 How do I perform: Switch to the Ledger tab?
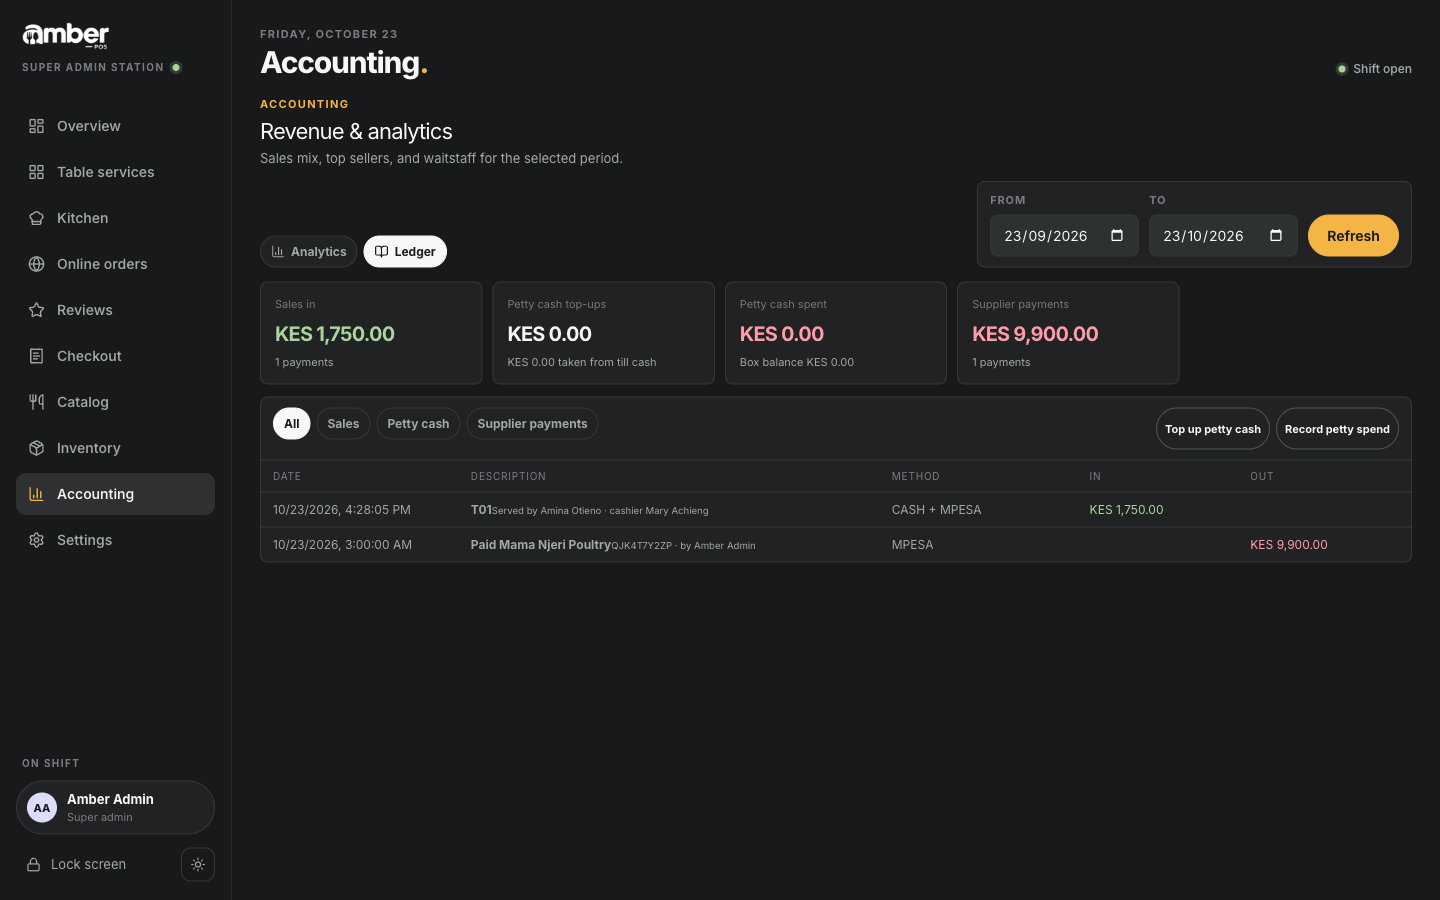pyautogui.click(x=405, y=252)
